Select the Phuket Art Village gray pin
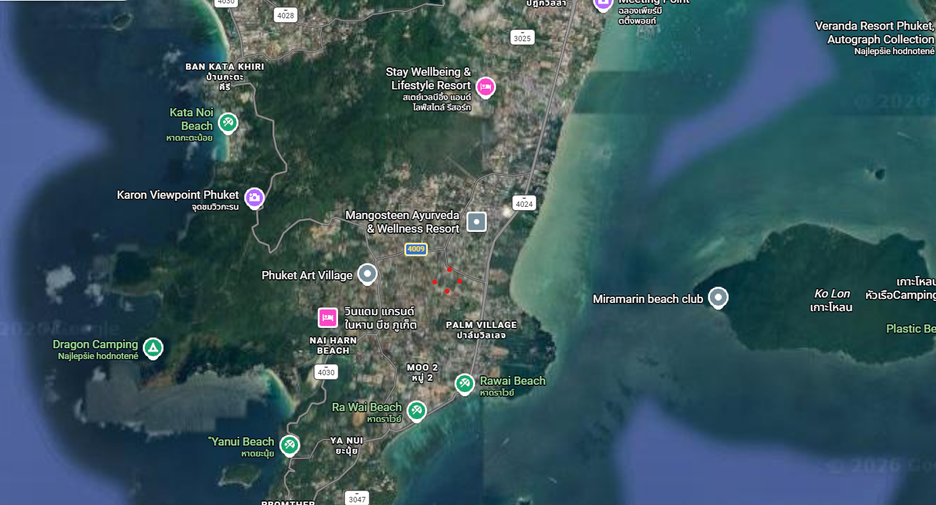 pyautogui.click(x=367, y=275)
